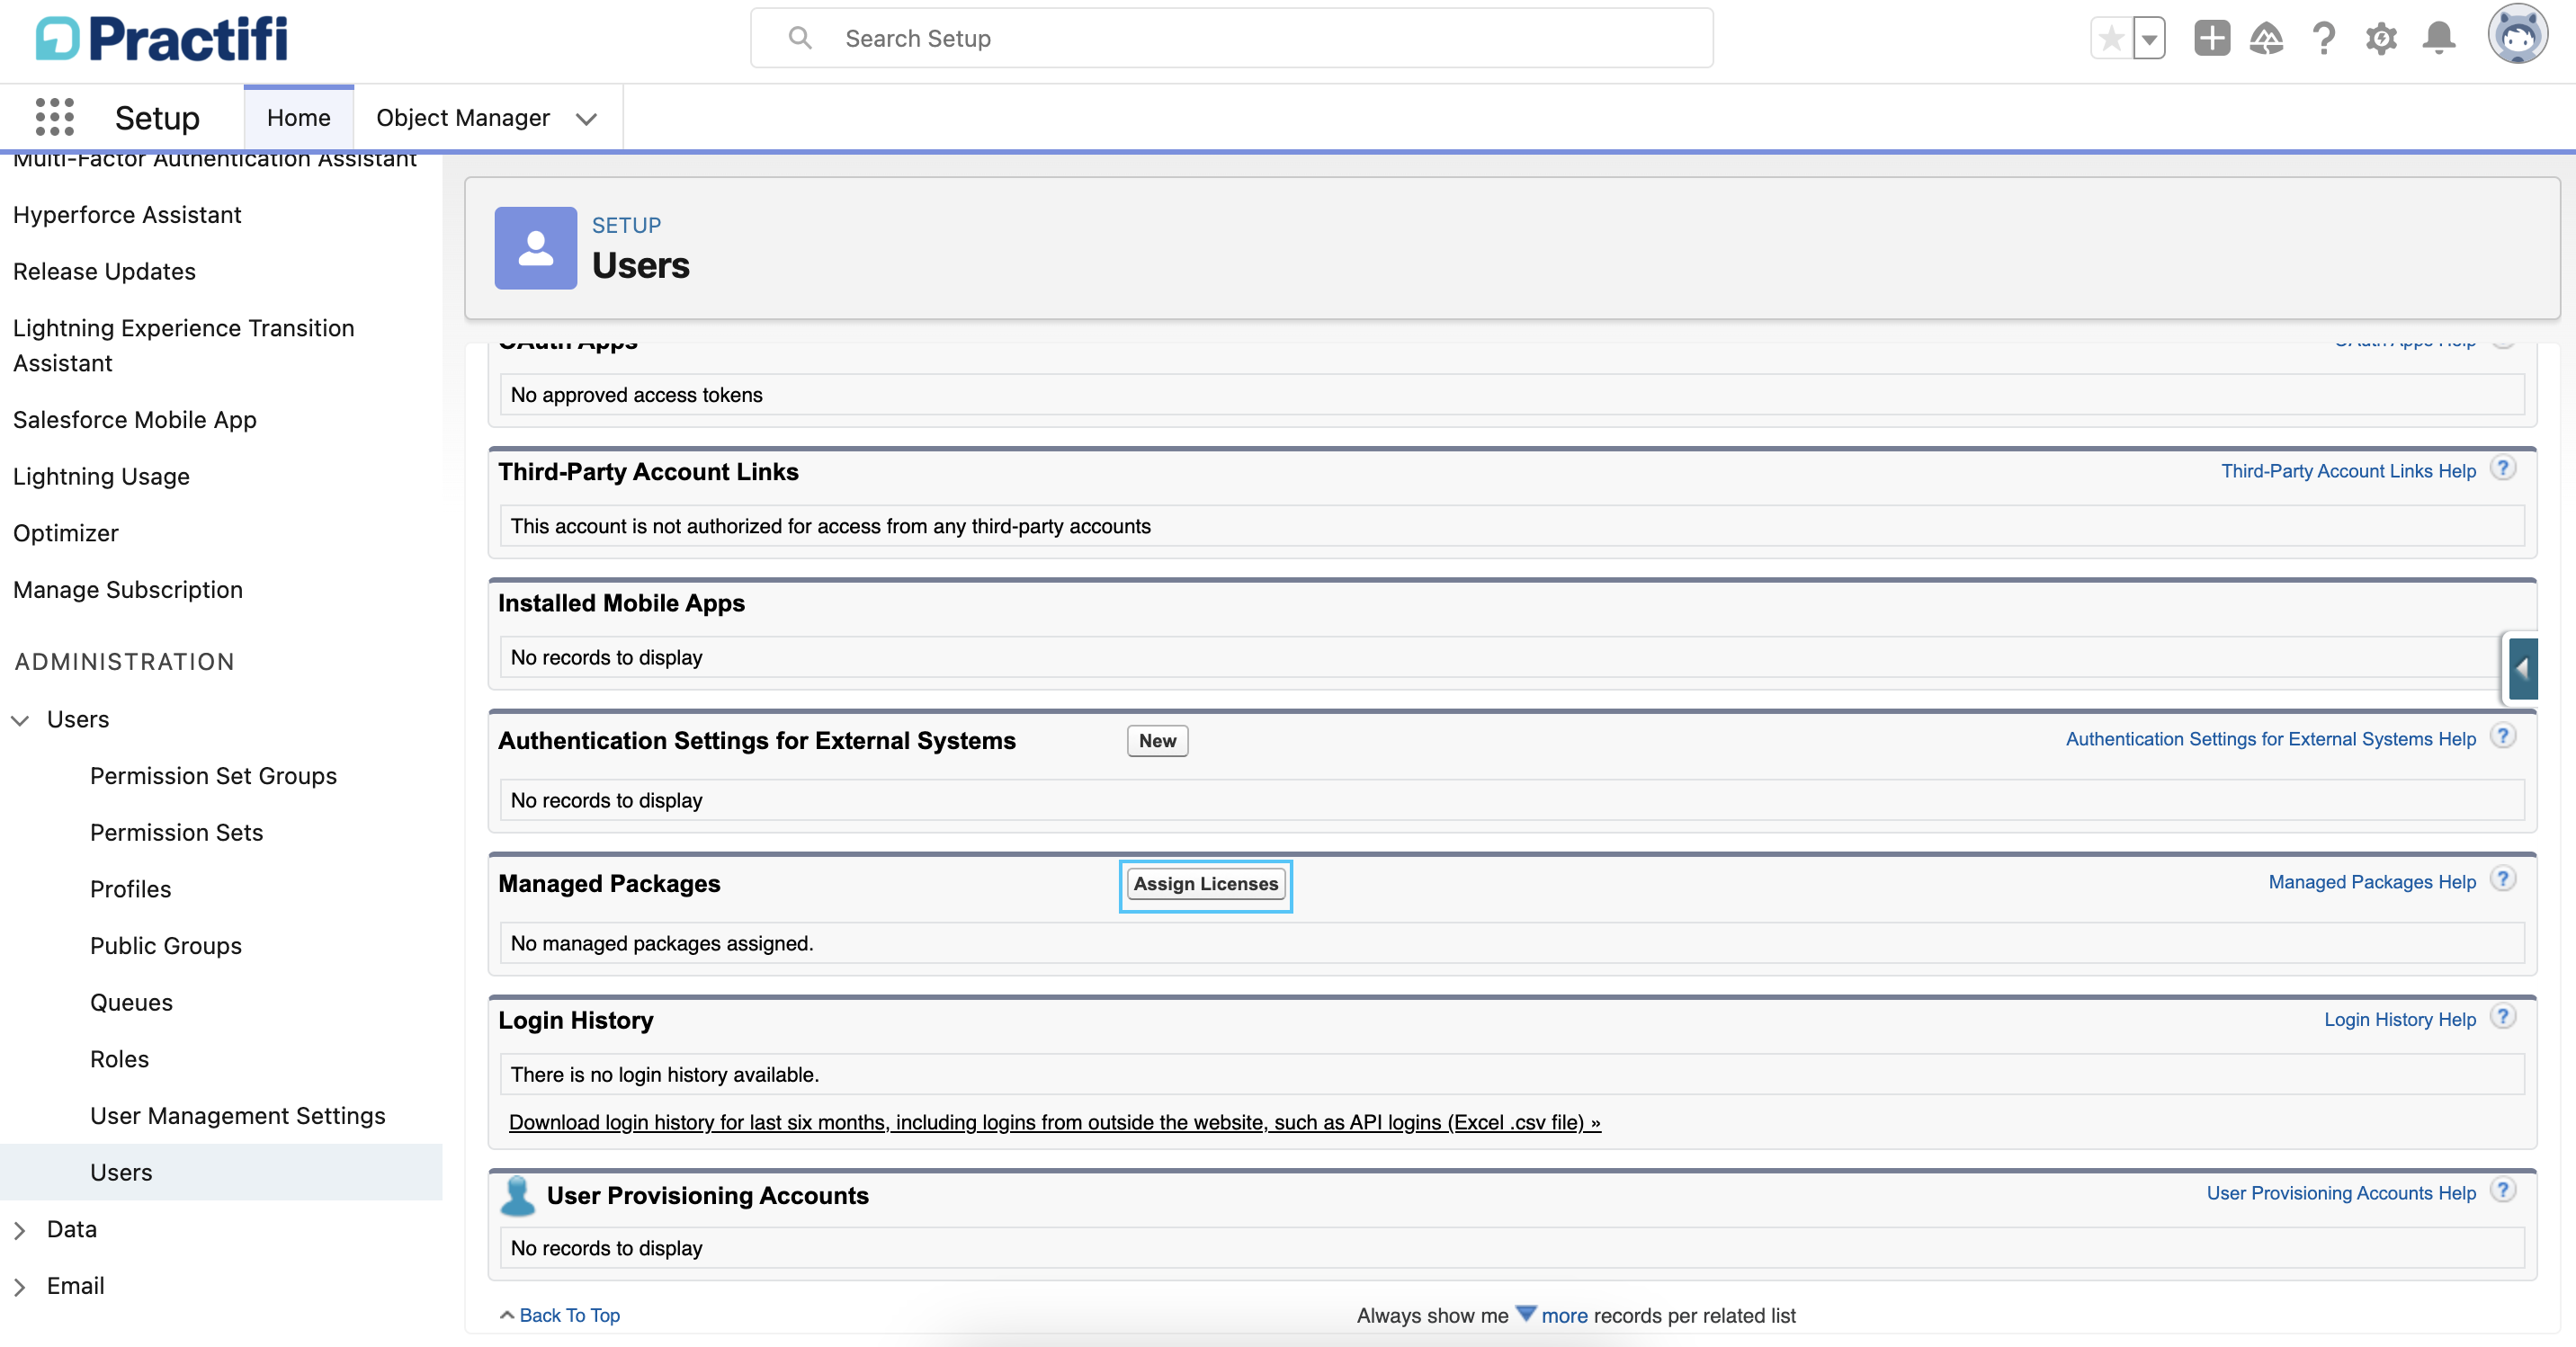Click the Back To Top link

point(569,1315)
